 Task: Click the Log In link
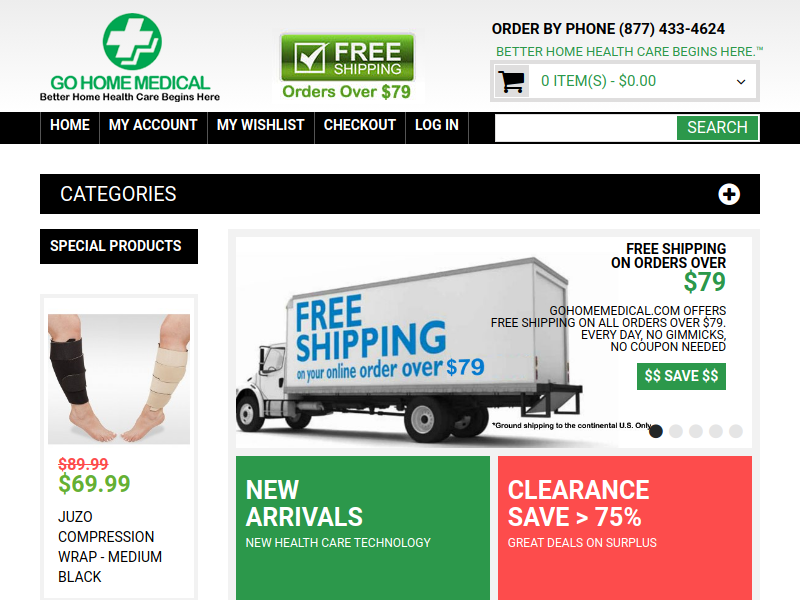pyautogui.click(x=437, y=125)
